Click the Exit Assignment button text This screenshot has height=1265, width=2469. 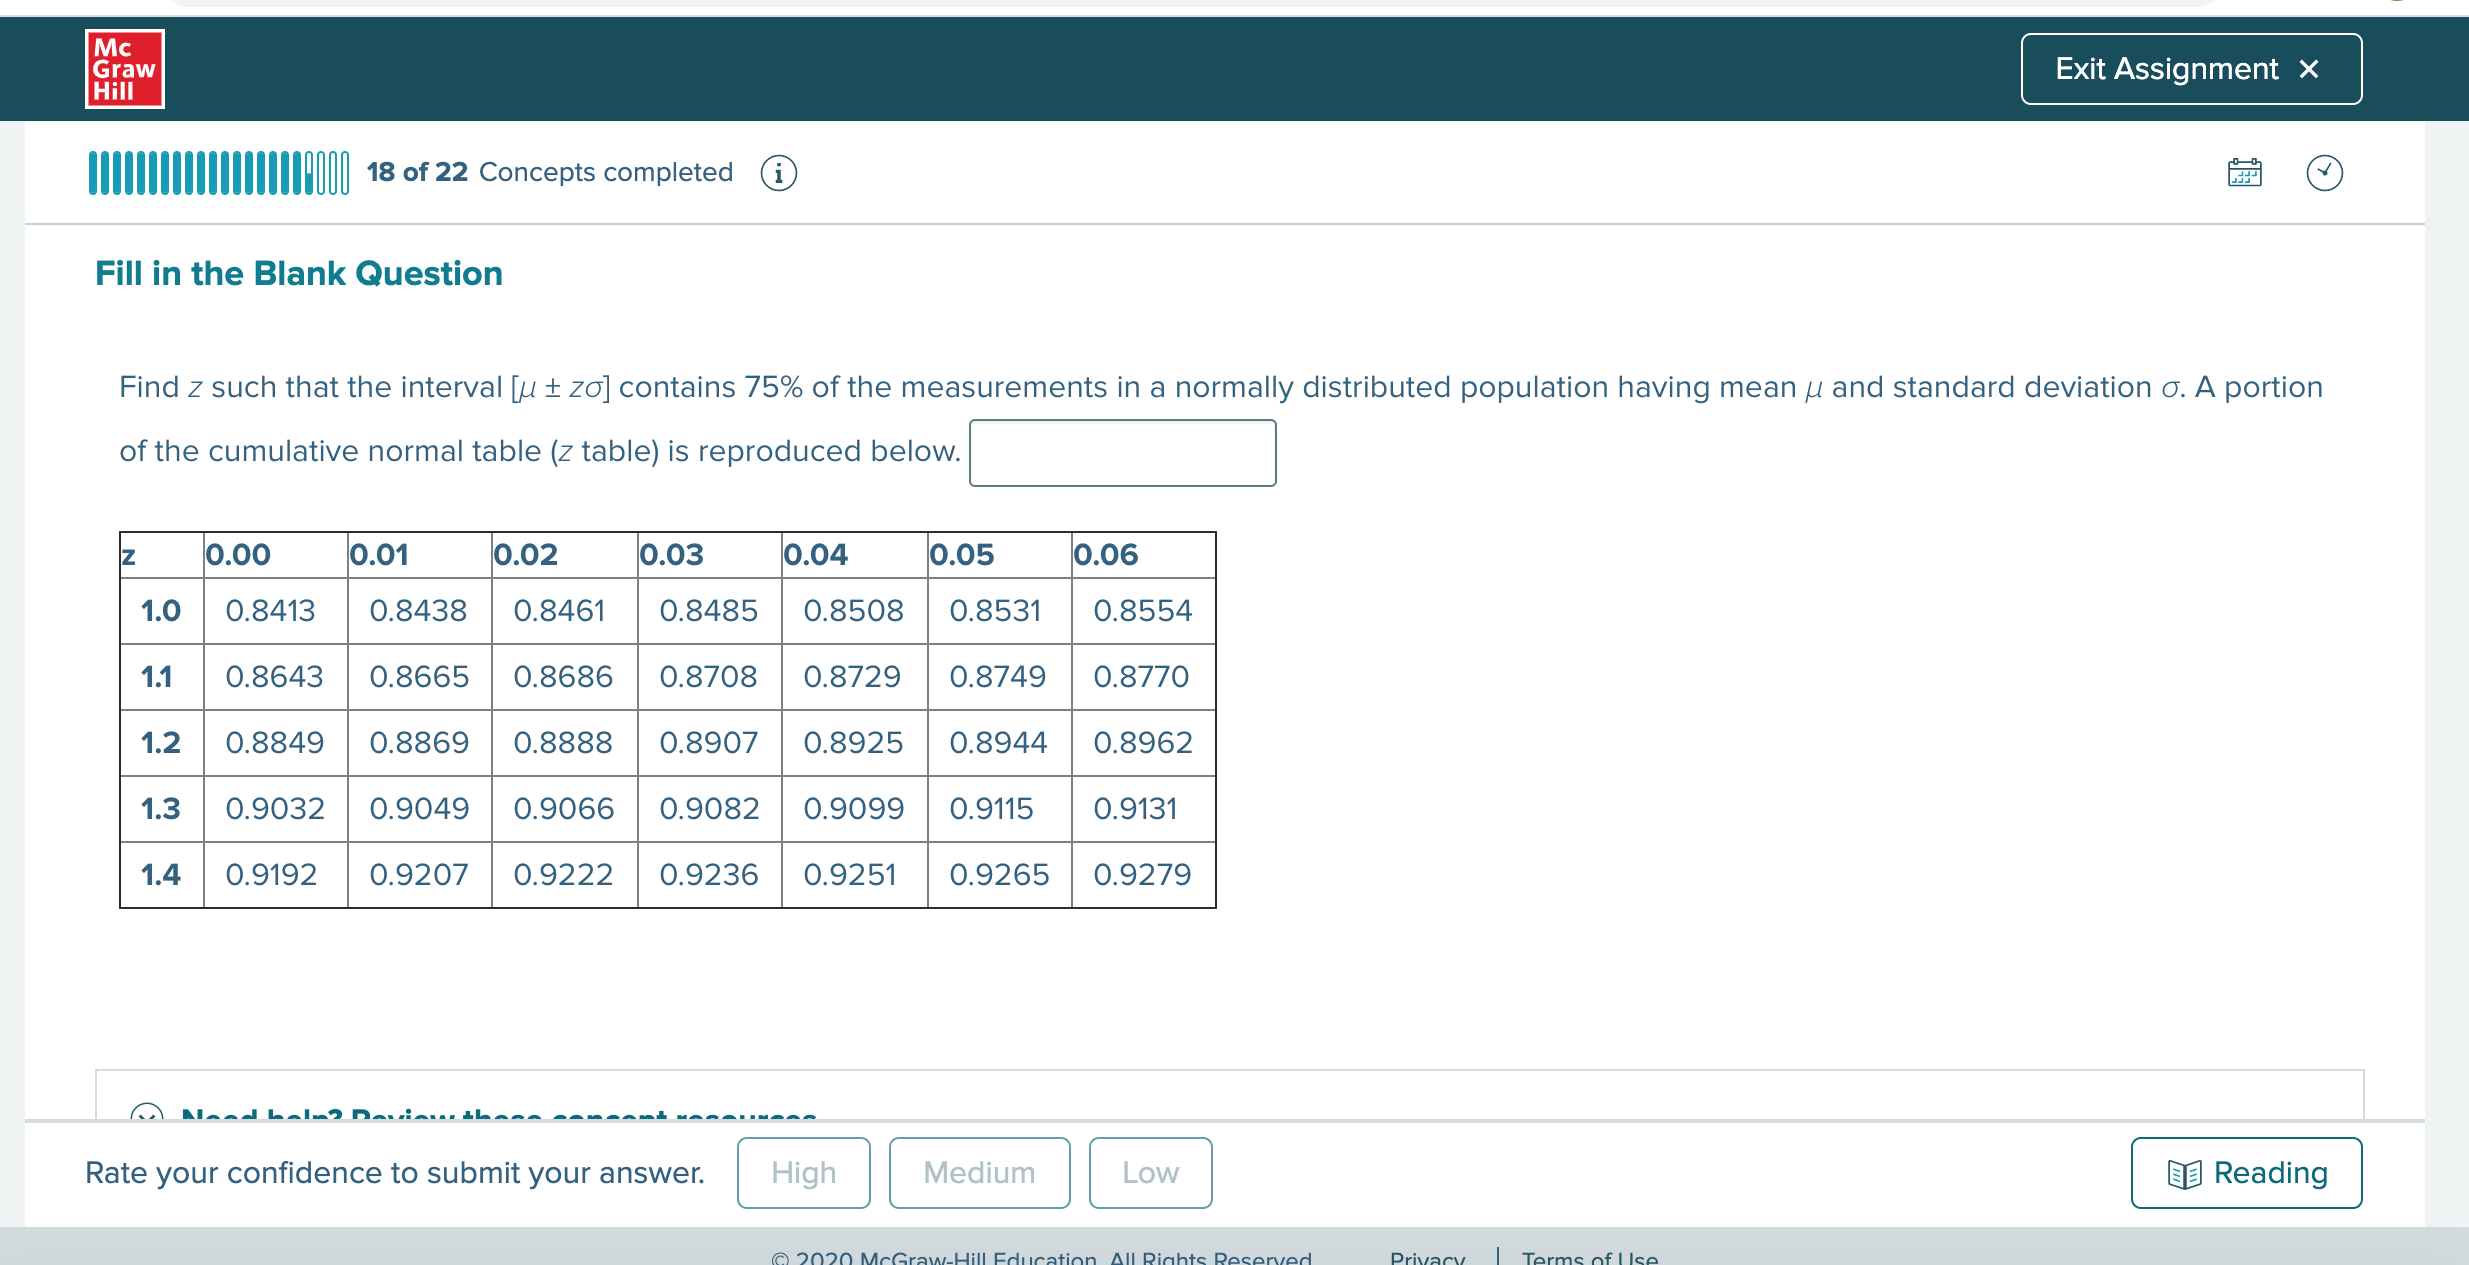tap(2166, 69)
